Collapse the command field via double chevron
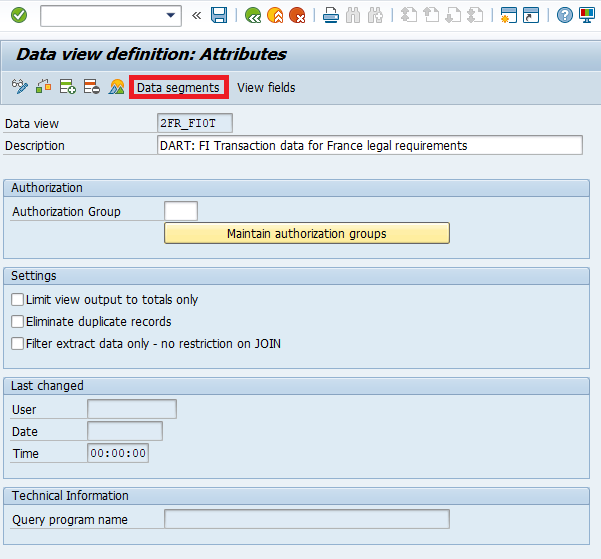This screenshot has height=559, width=601. pos(196,15)
